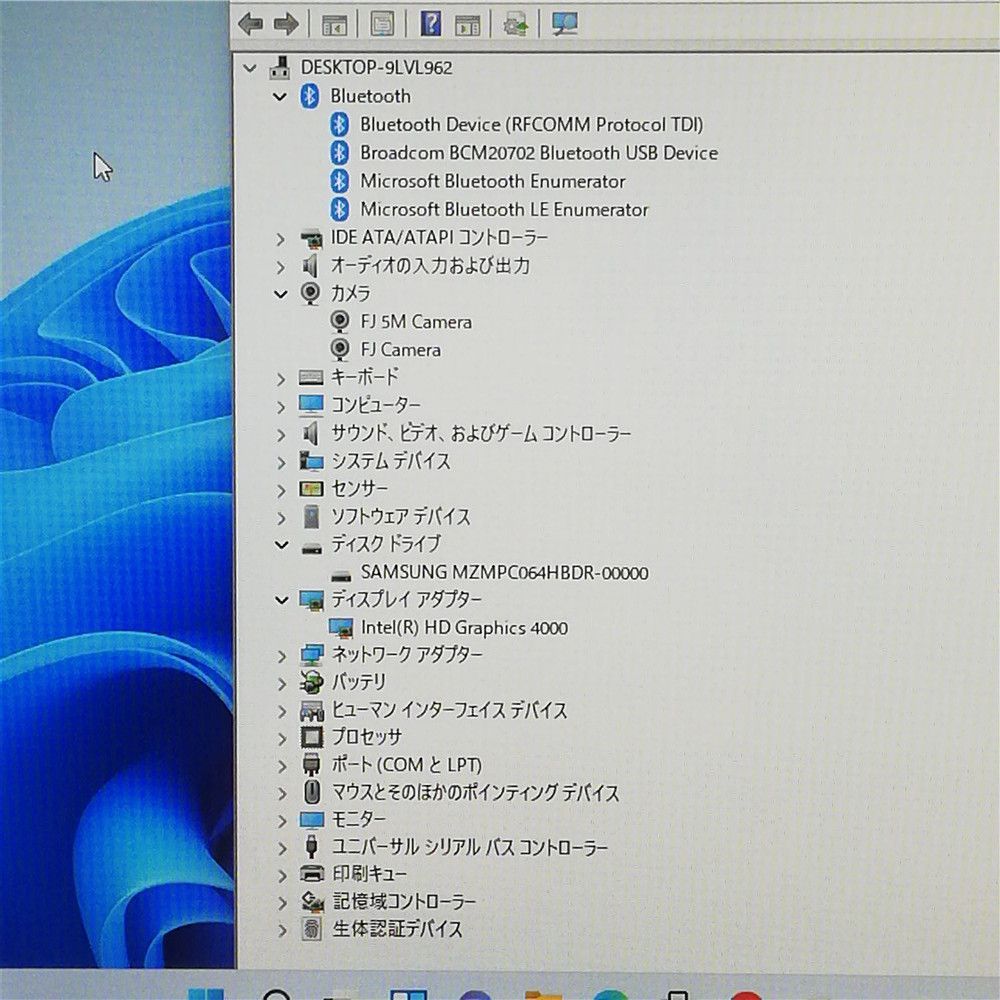Click the action pane toggle toolbar icon

[467, 25]
